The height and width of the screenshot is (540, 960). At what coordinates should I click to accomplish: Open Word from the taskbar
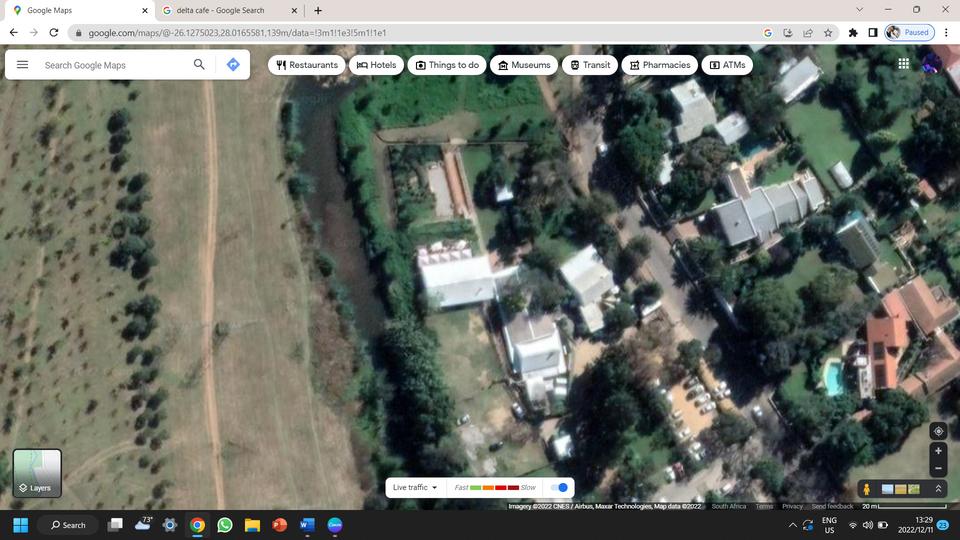(x=307, y=525)
